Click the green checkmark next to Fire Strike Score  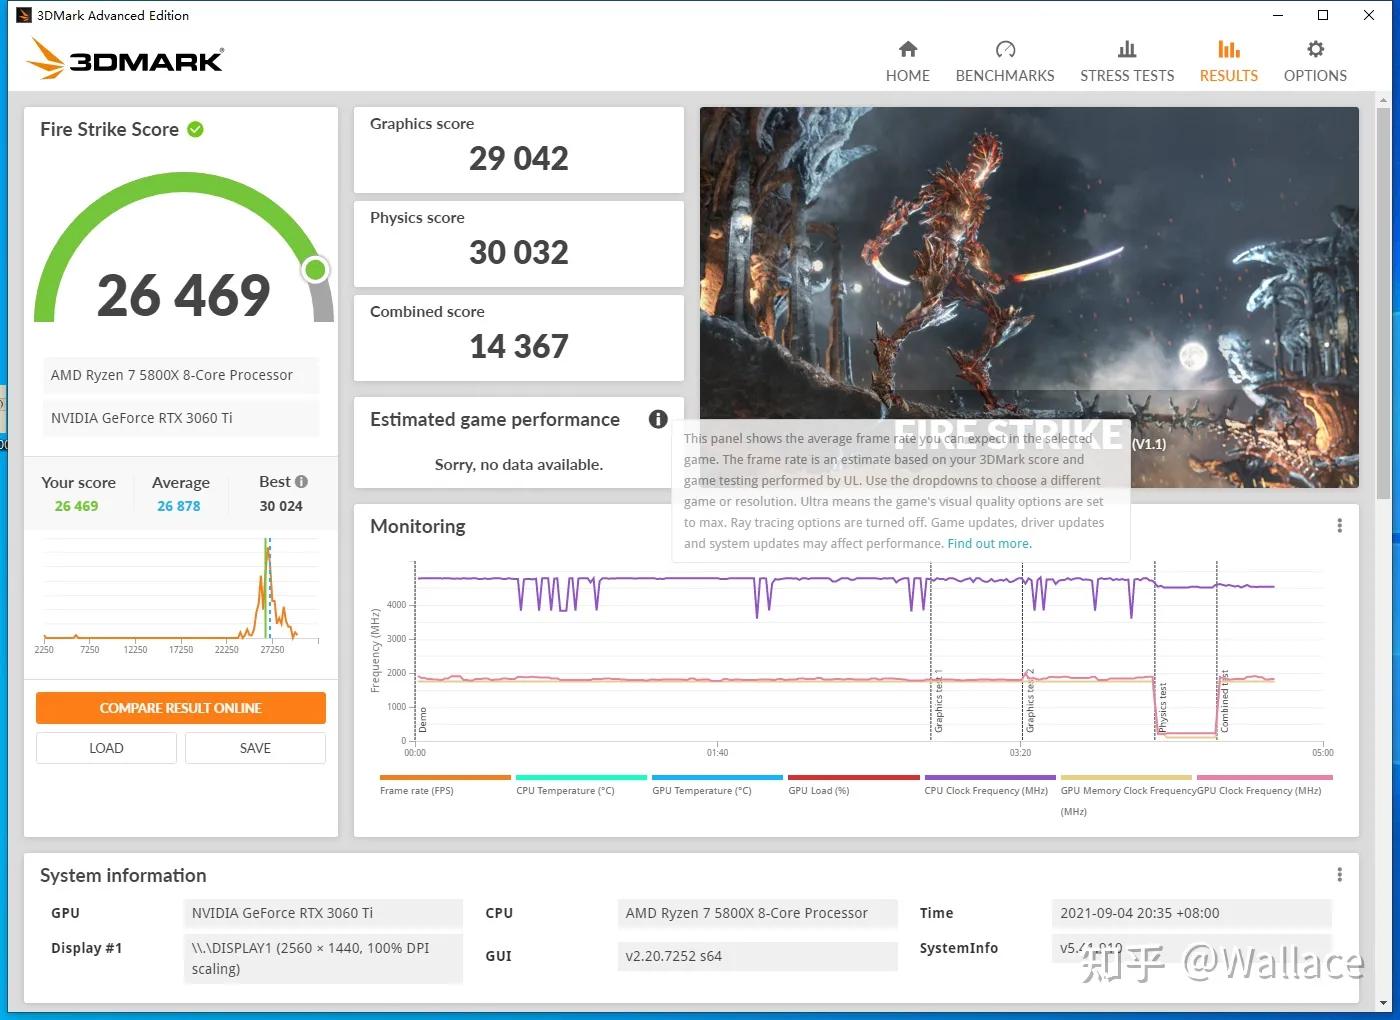pos(194,129)
